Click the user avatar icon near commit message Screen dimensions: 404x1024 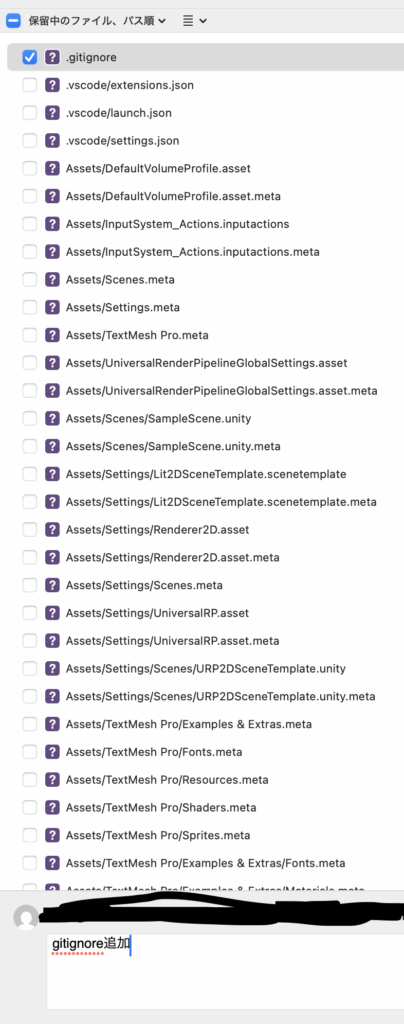pos(26,917)
